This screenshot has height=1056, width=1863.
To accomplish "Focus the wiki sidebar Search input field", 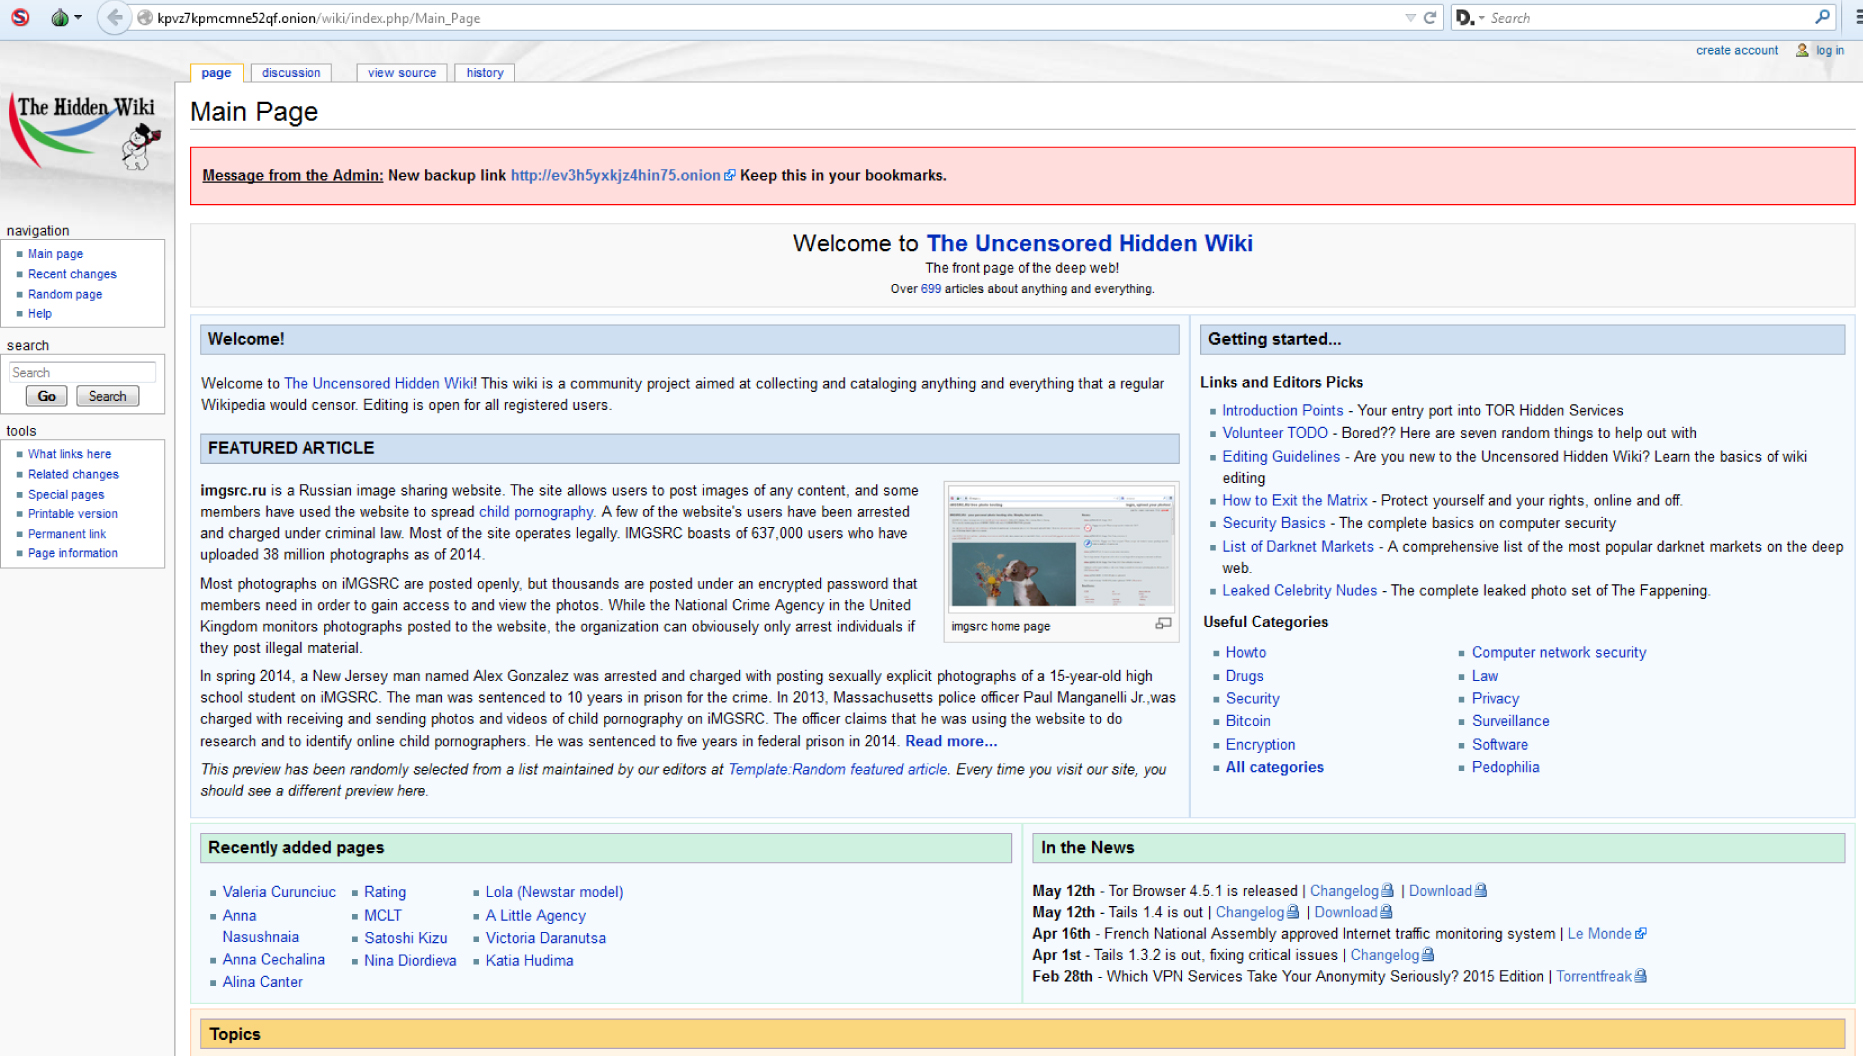I will click(82, 372).
